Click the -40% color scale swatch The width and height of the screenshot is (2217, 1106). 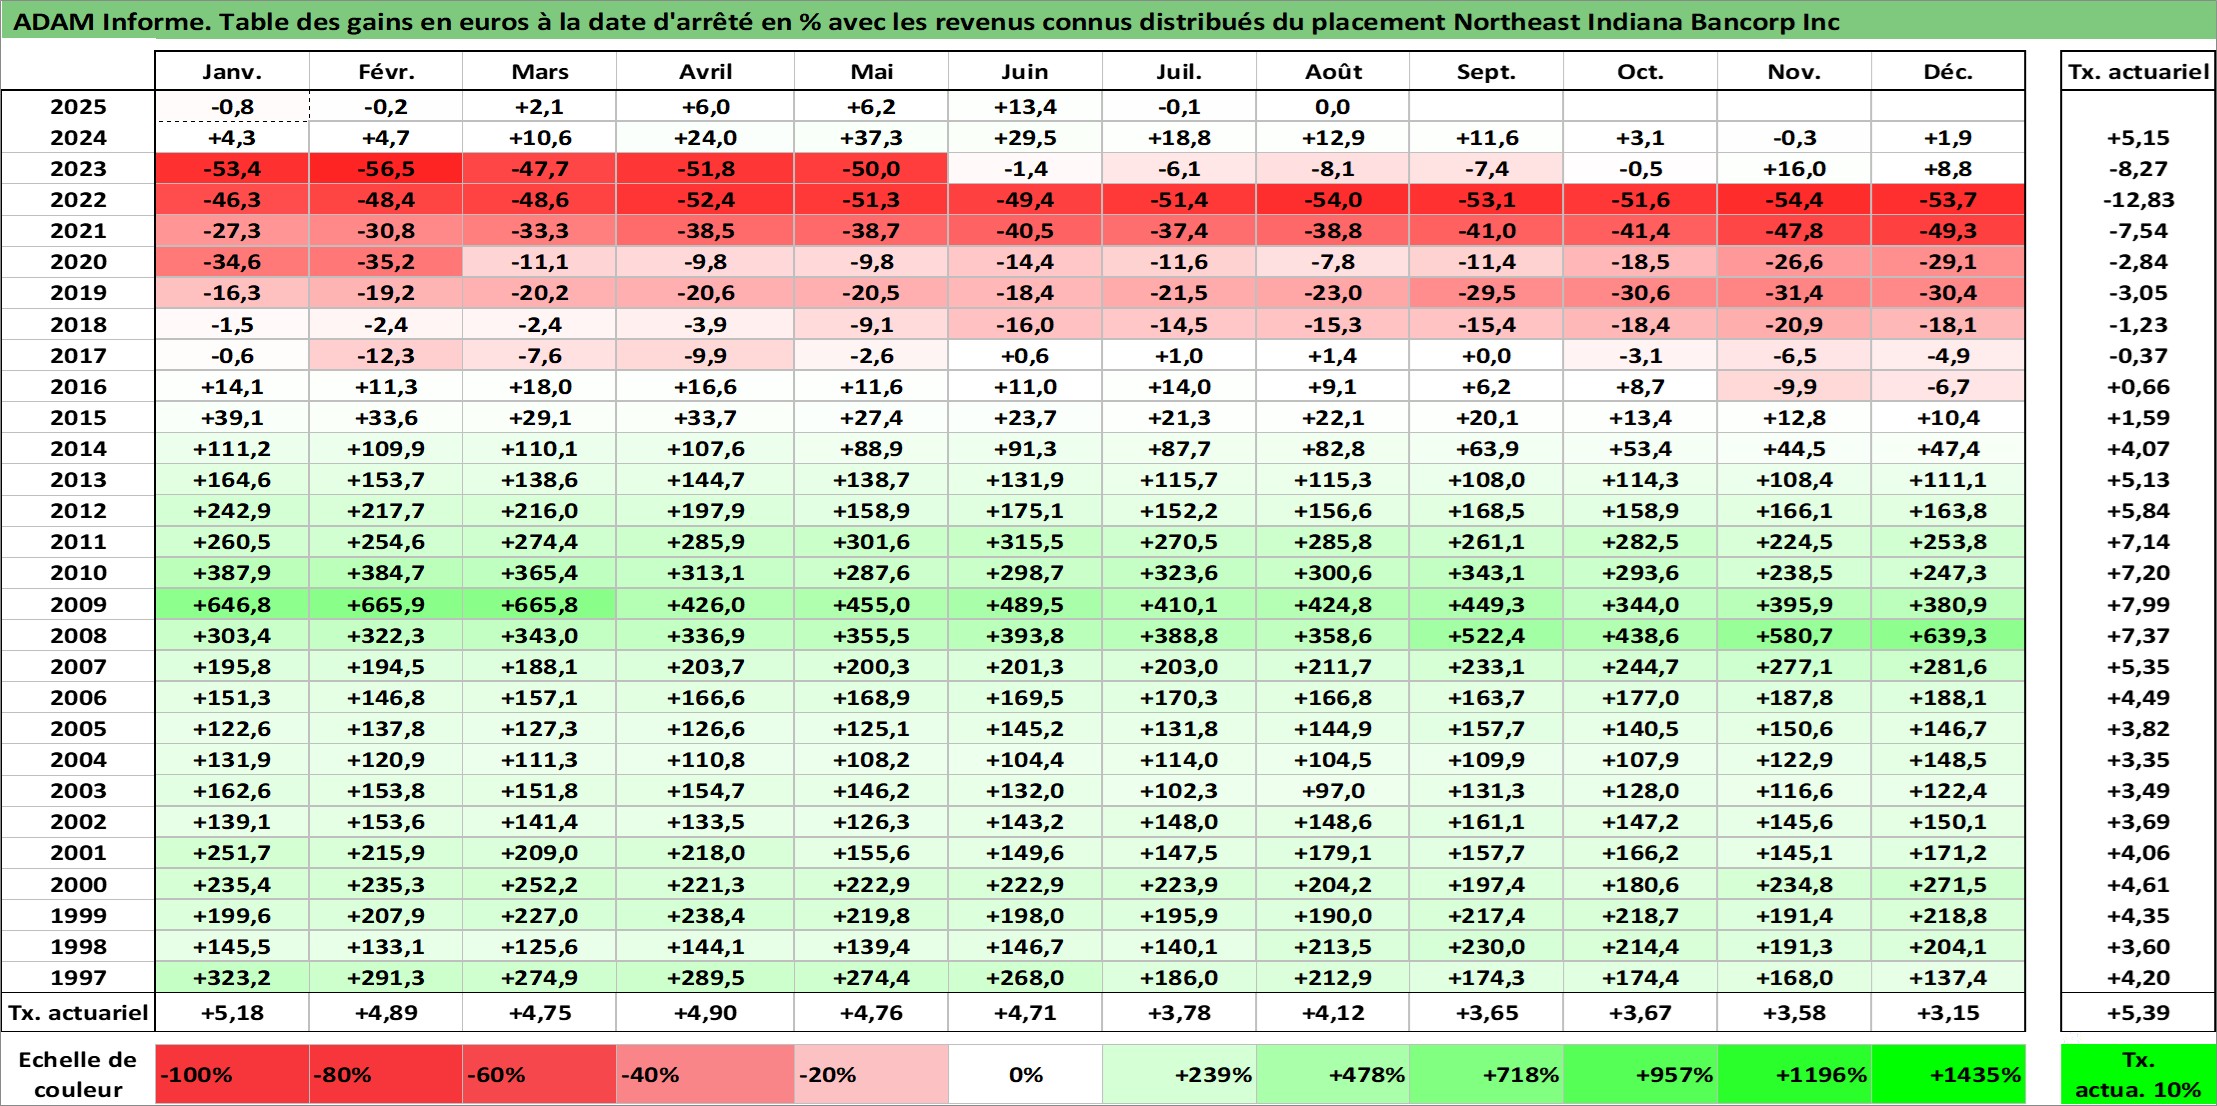coord(705,1075)
